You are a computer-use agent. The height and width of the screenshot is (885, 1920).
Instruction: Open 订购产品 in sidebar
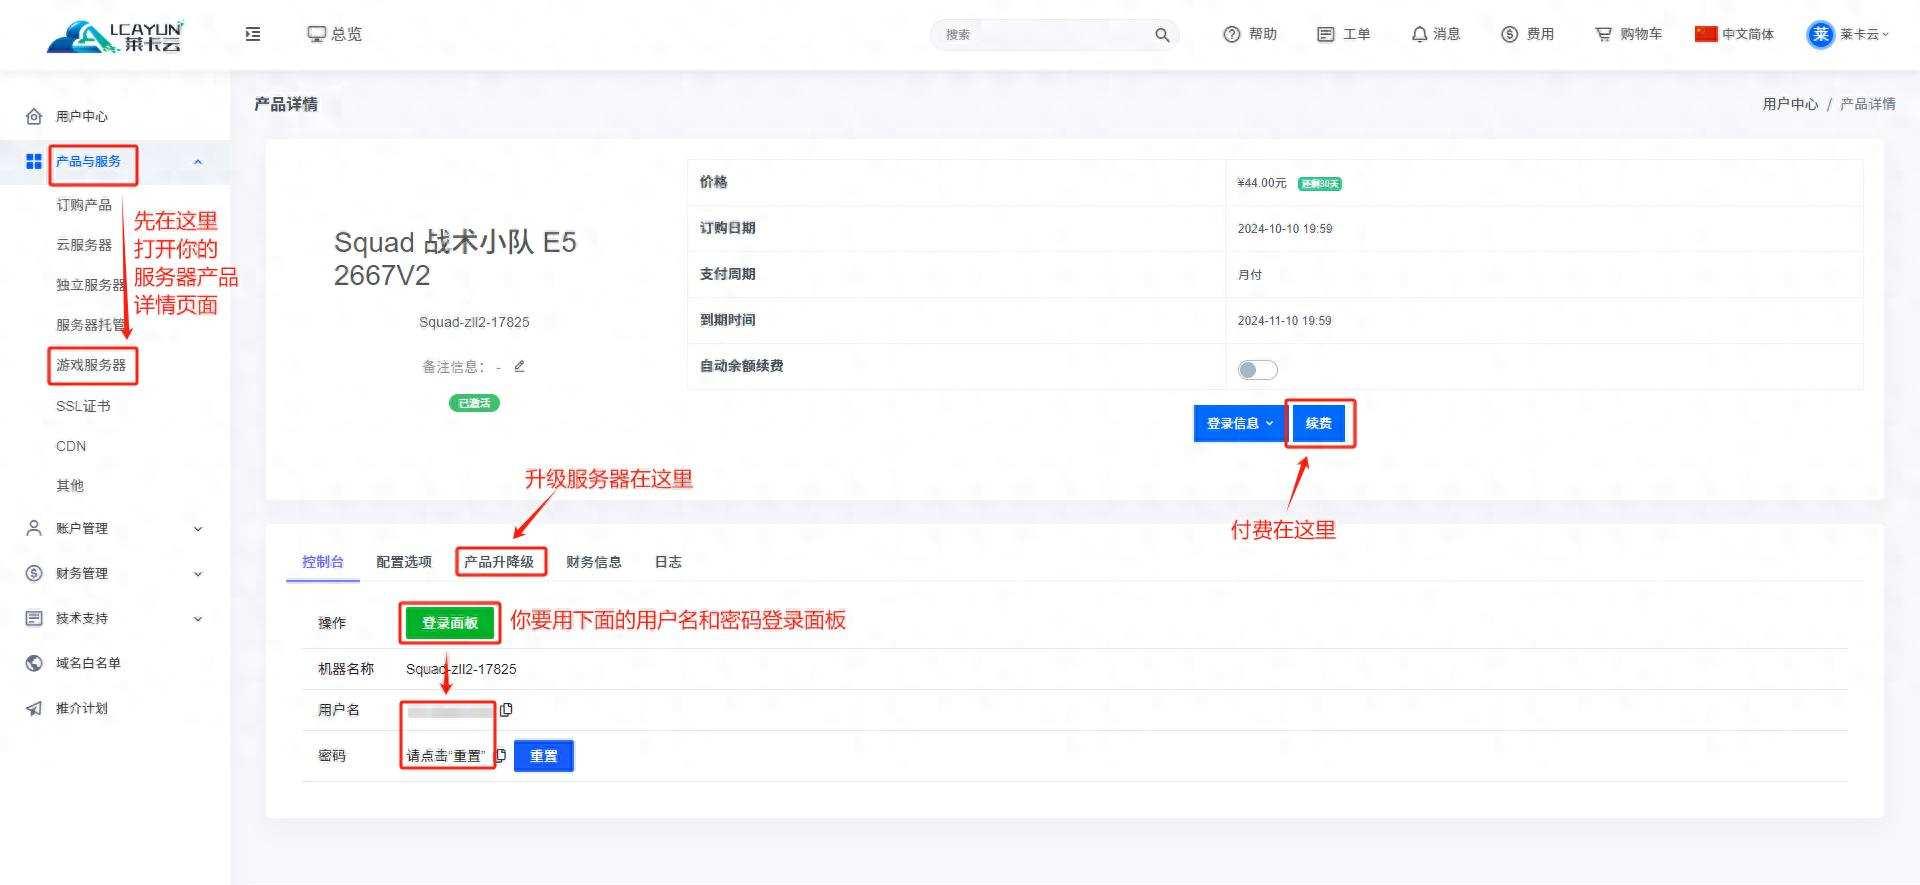pyautogui.click(x=84, y=205)
